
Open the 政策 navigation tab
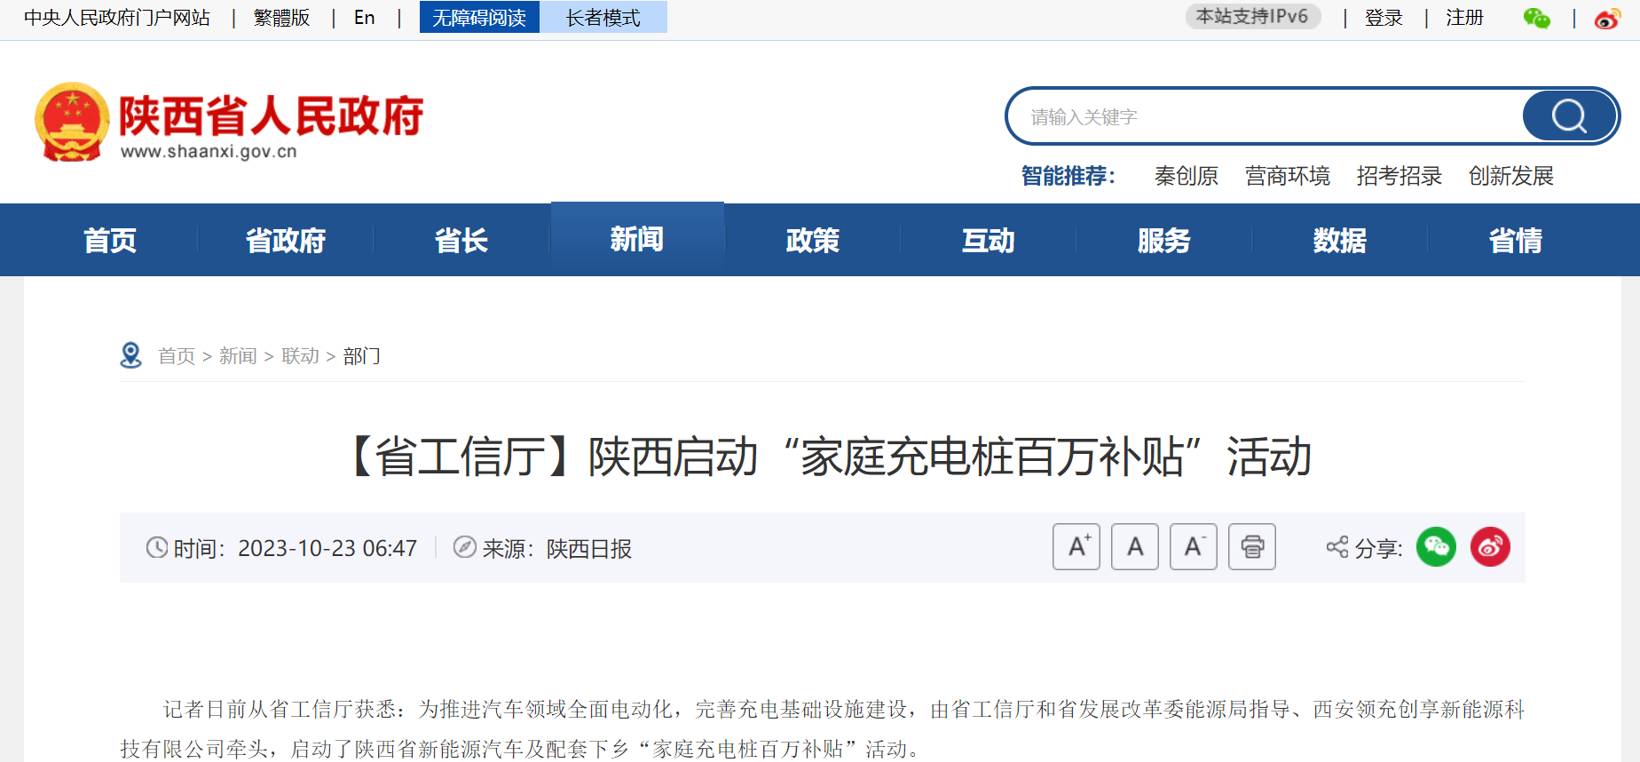tap(812, 240)
